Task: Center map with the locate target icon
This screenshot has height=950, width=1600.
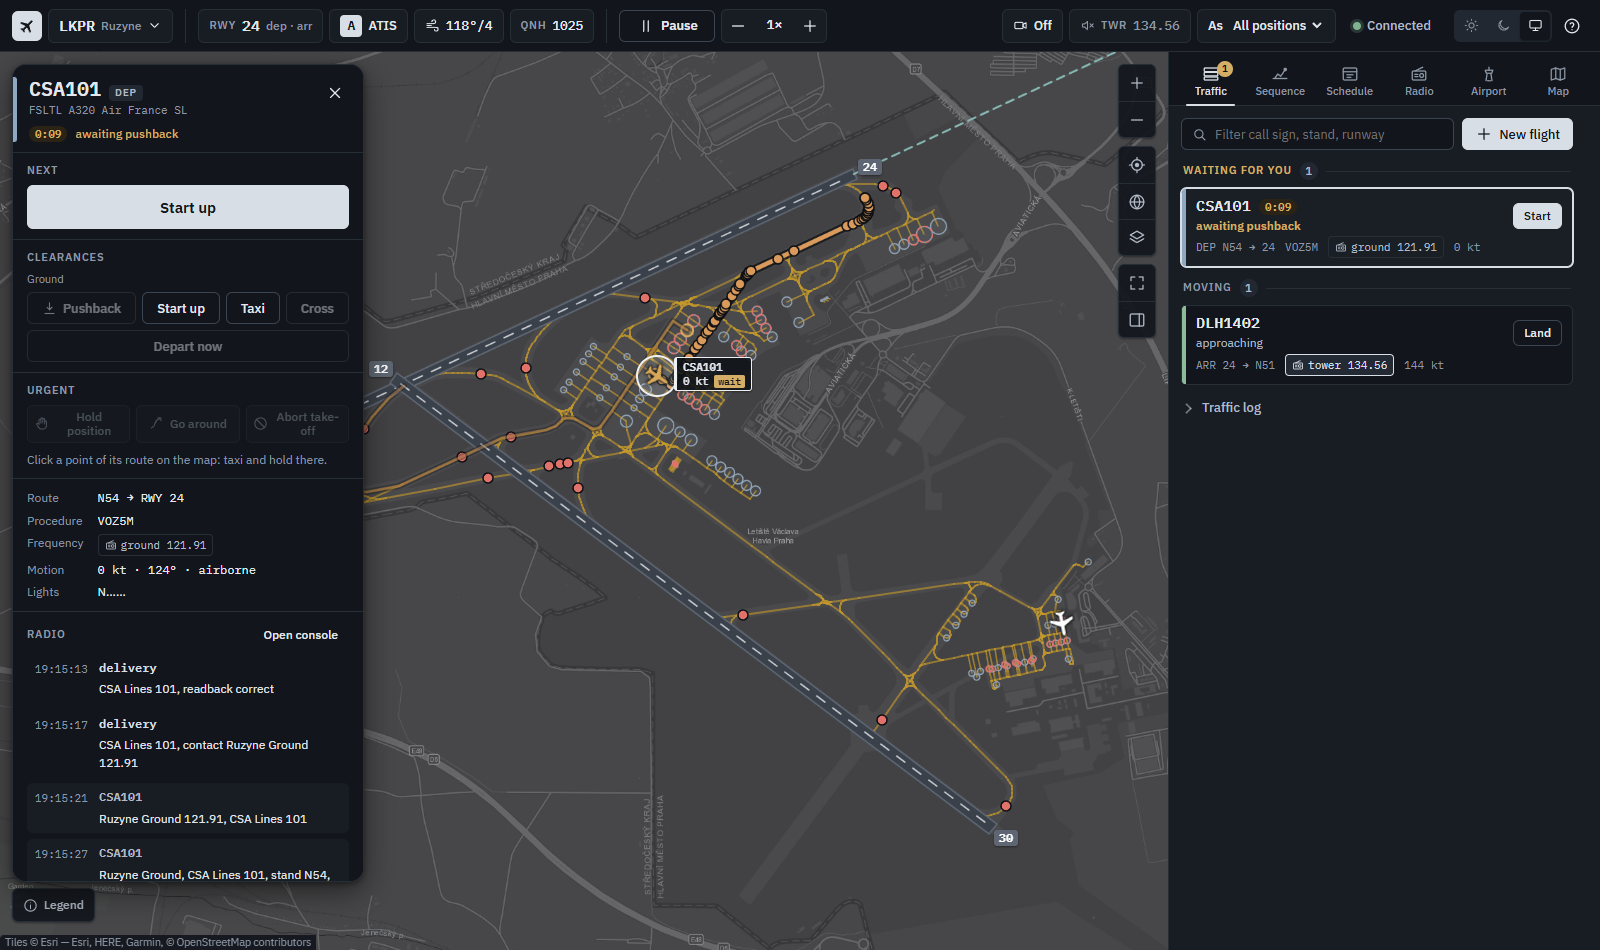Action: click(x=1137, y=165)
